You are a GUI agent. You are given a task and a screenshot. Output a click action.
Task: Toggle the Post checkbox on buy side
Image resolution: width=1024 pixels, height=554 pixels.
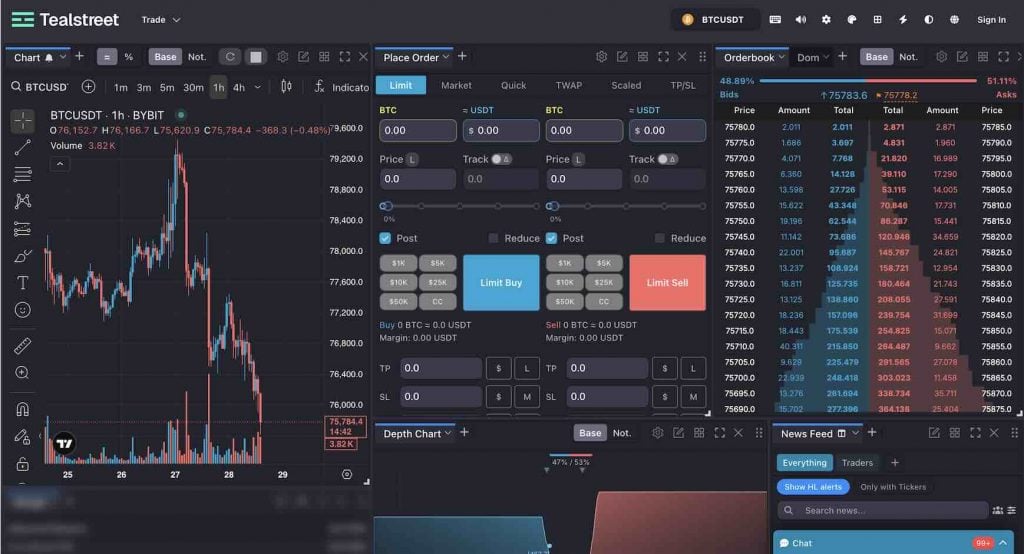(385, 238)
